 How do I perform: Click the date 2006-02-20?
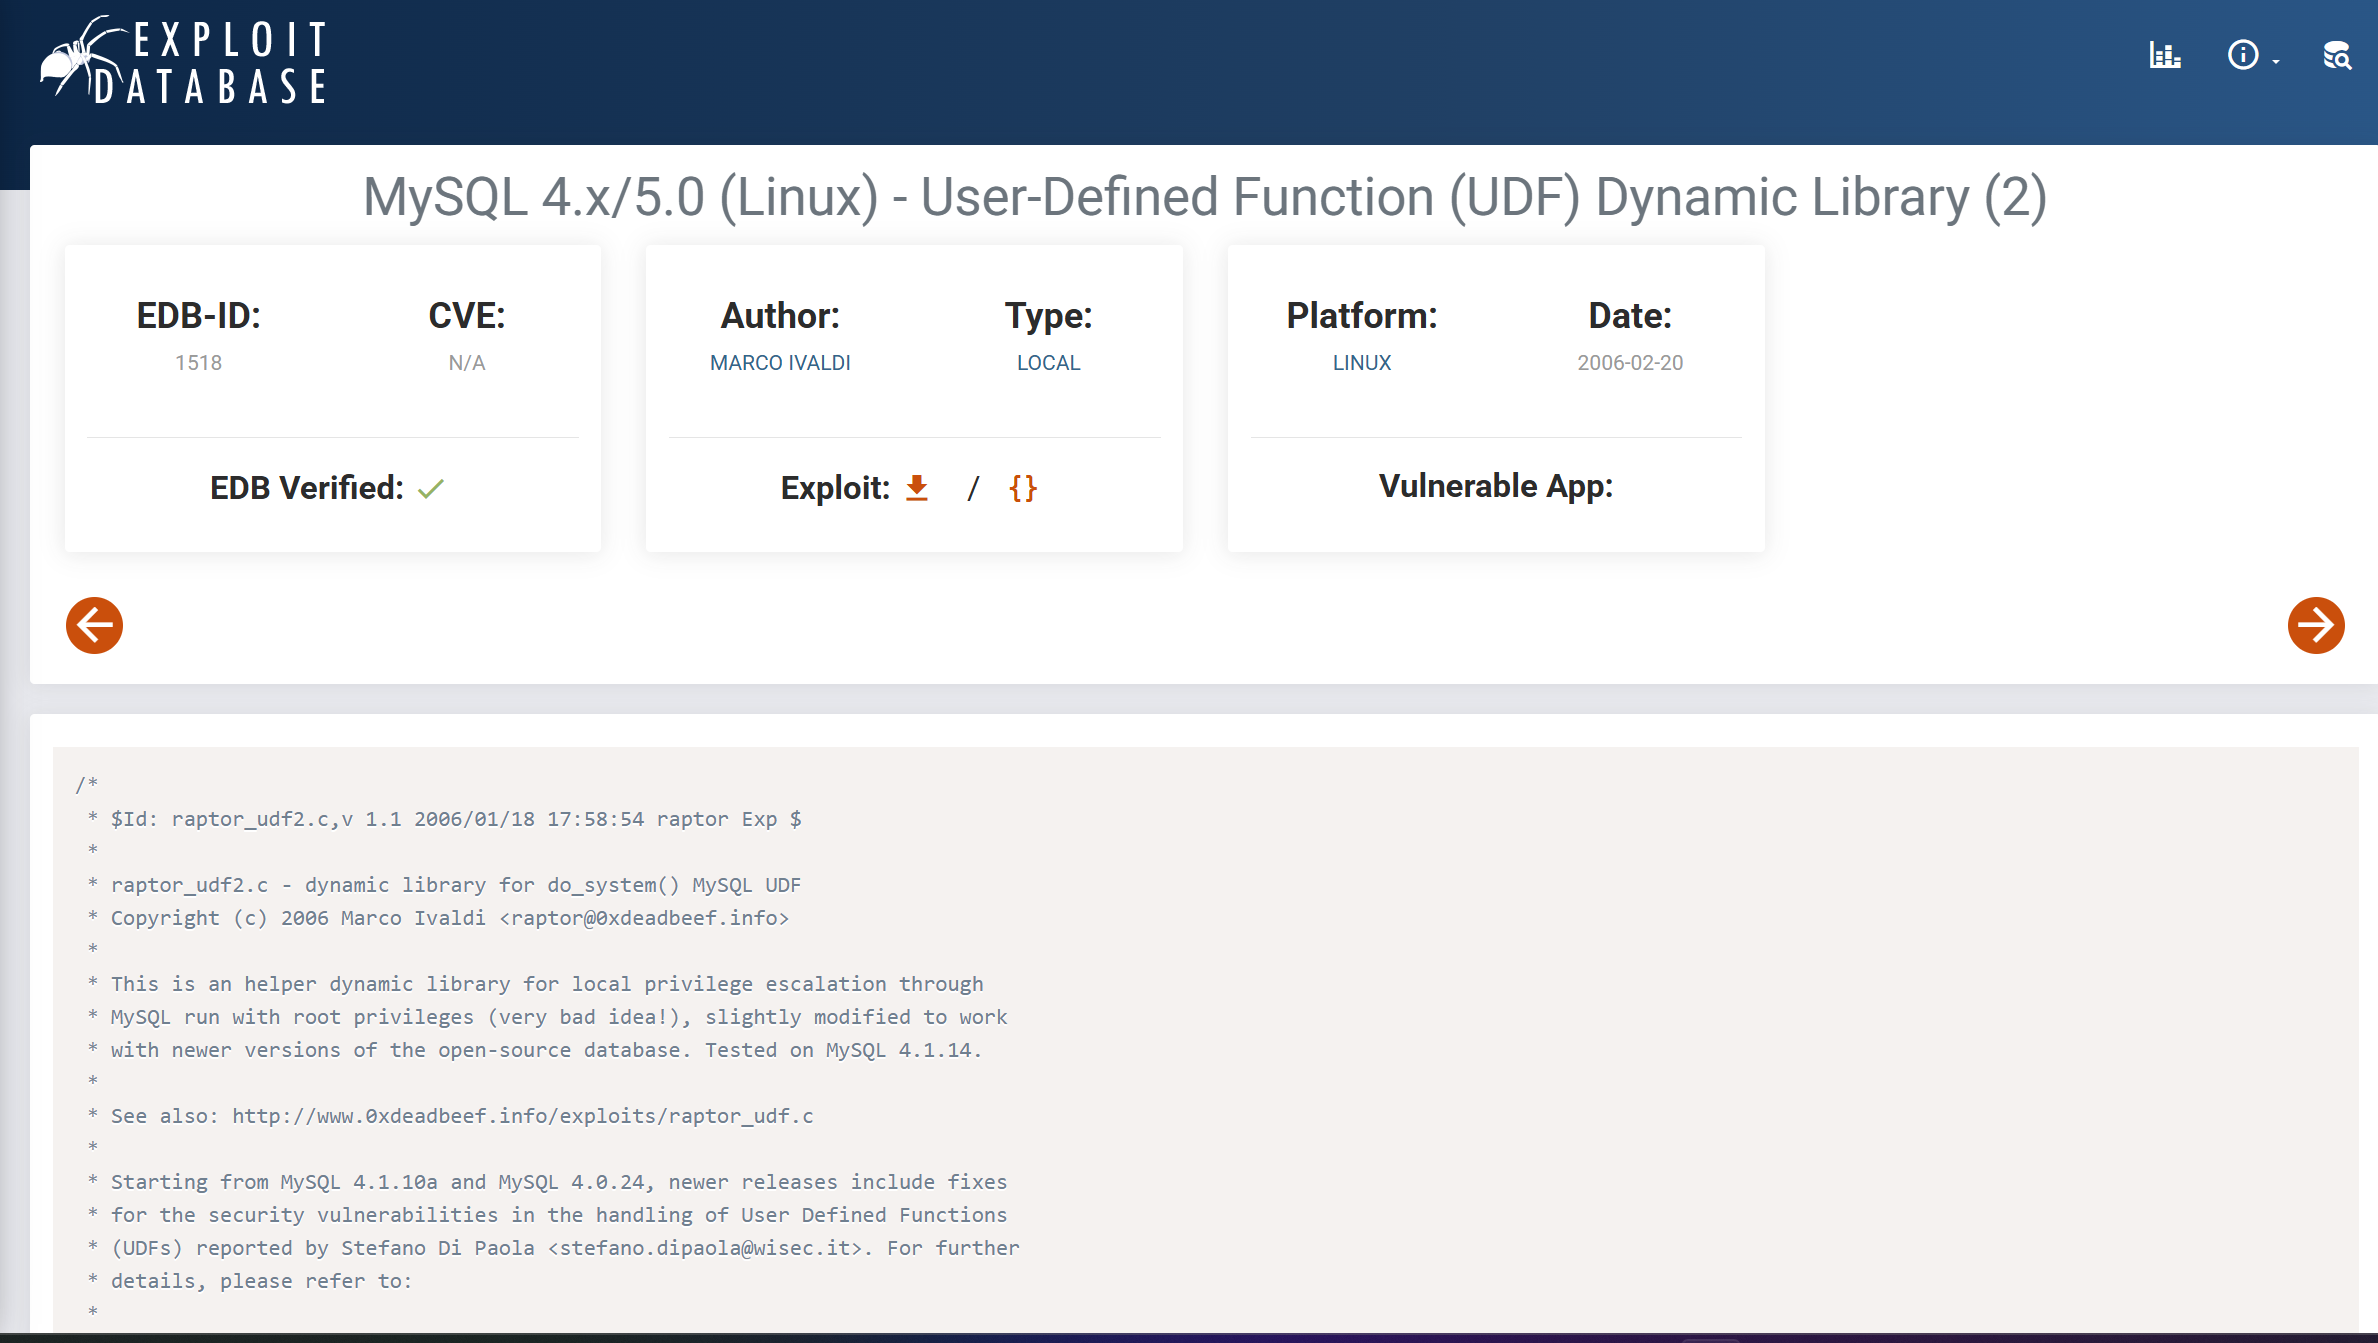click(x=1629, y=363)
